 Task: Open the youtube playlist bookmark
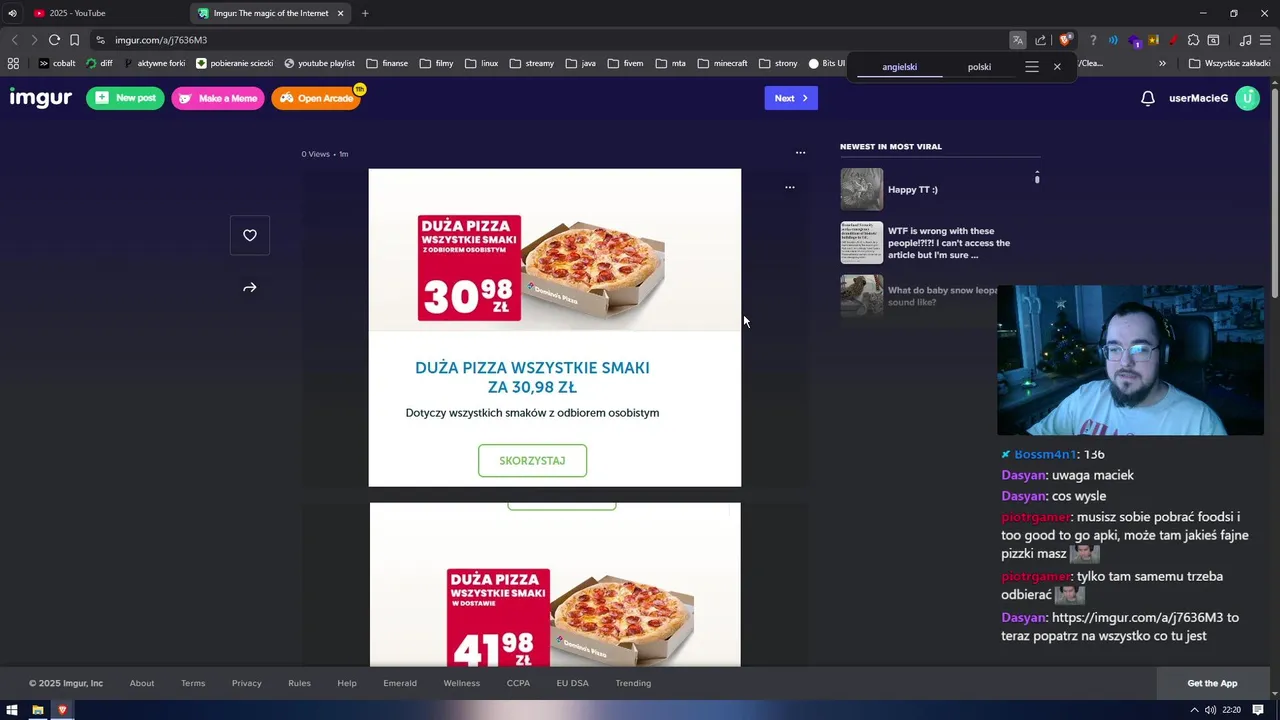(x=319, y=63)
